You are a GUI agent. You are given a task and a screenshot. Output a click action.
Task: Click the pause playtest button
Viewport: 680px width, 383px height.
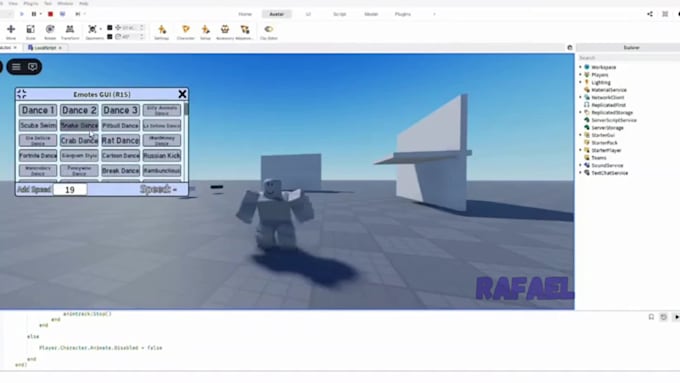(x=34, y=14)
